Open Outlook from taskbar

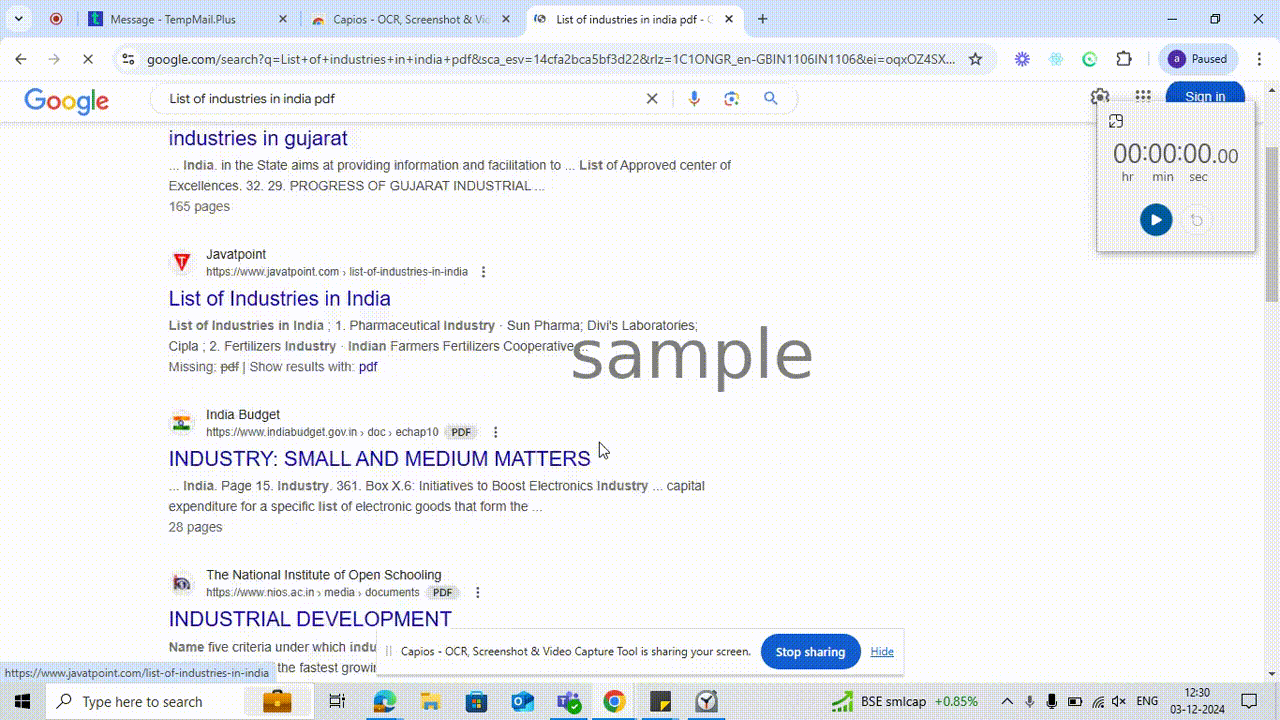coord(523,702)
